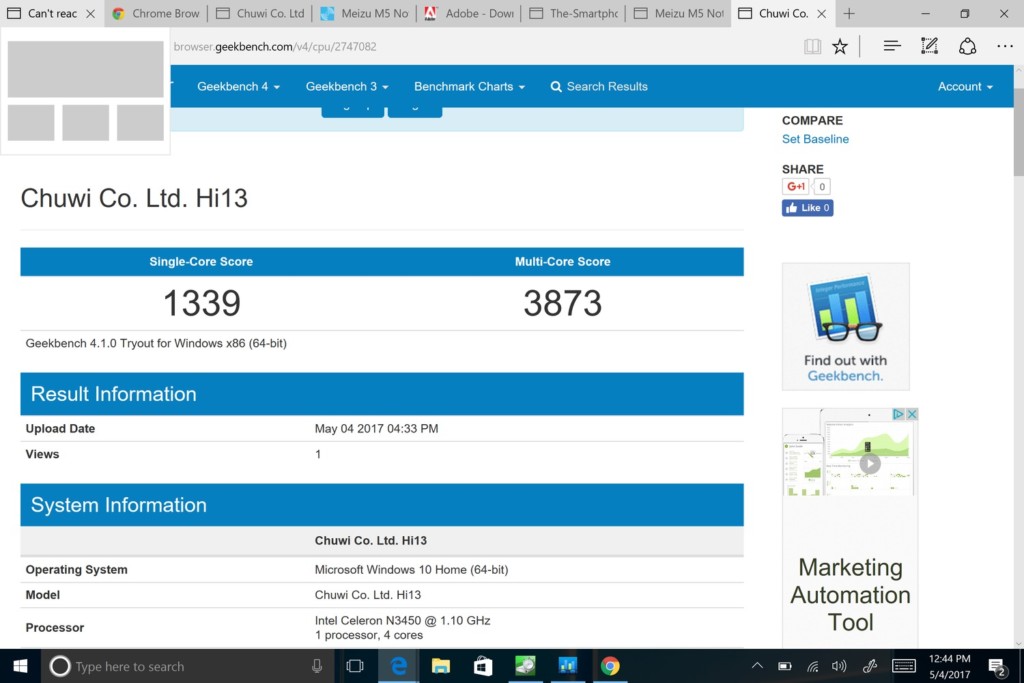Switch to the Adobe - Download tab
Image resolution: width=1024 pixels, height=683 pixels.
click(469, 13)
